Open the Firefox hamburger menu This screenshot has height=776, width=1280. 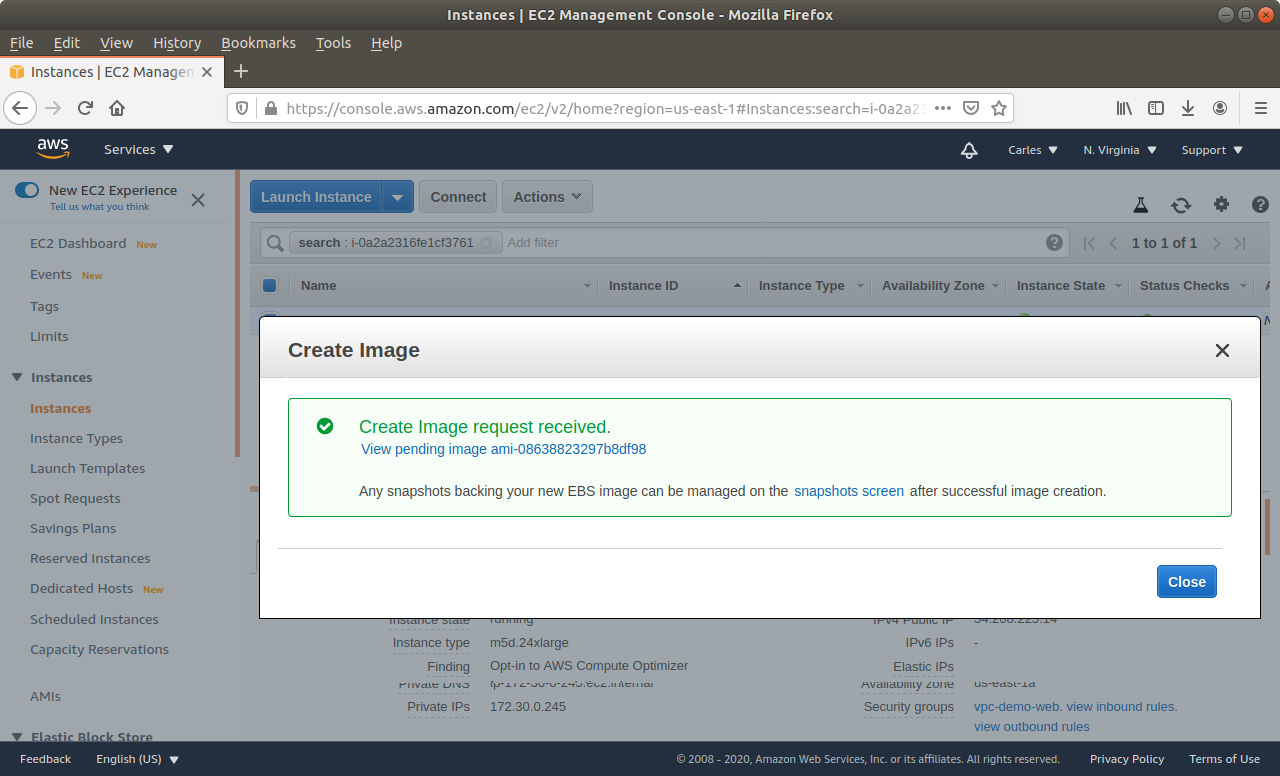[x=1260, y=108]
